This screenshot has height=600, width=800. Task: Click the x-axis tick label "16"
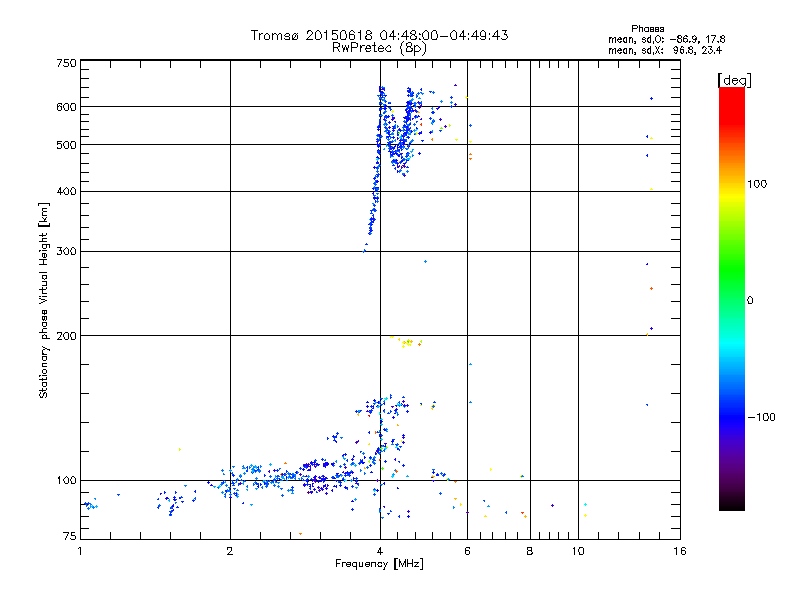680,551
